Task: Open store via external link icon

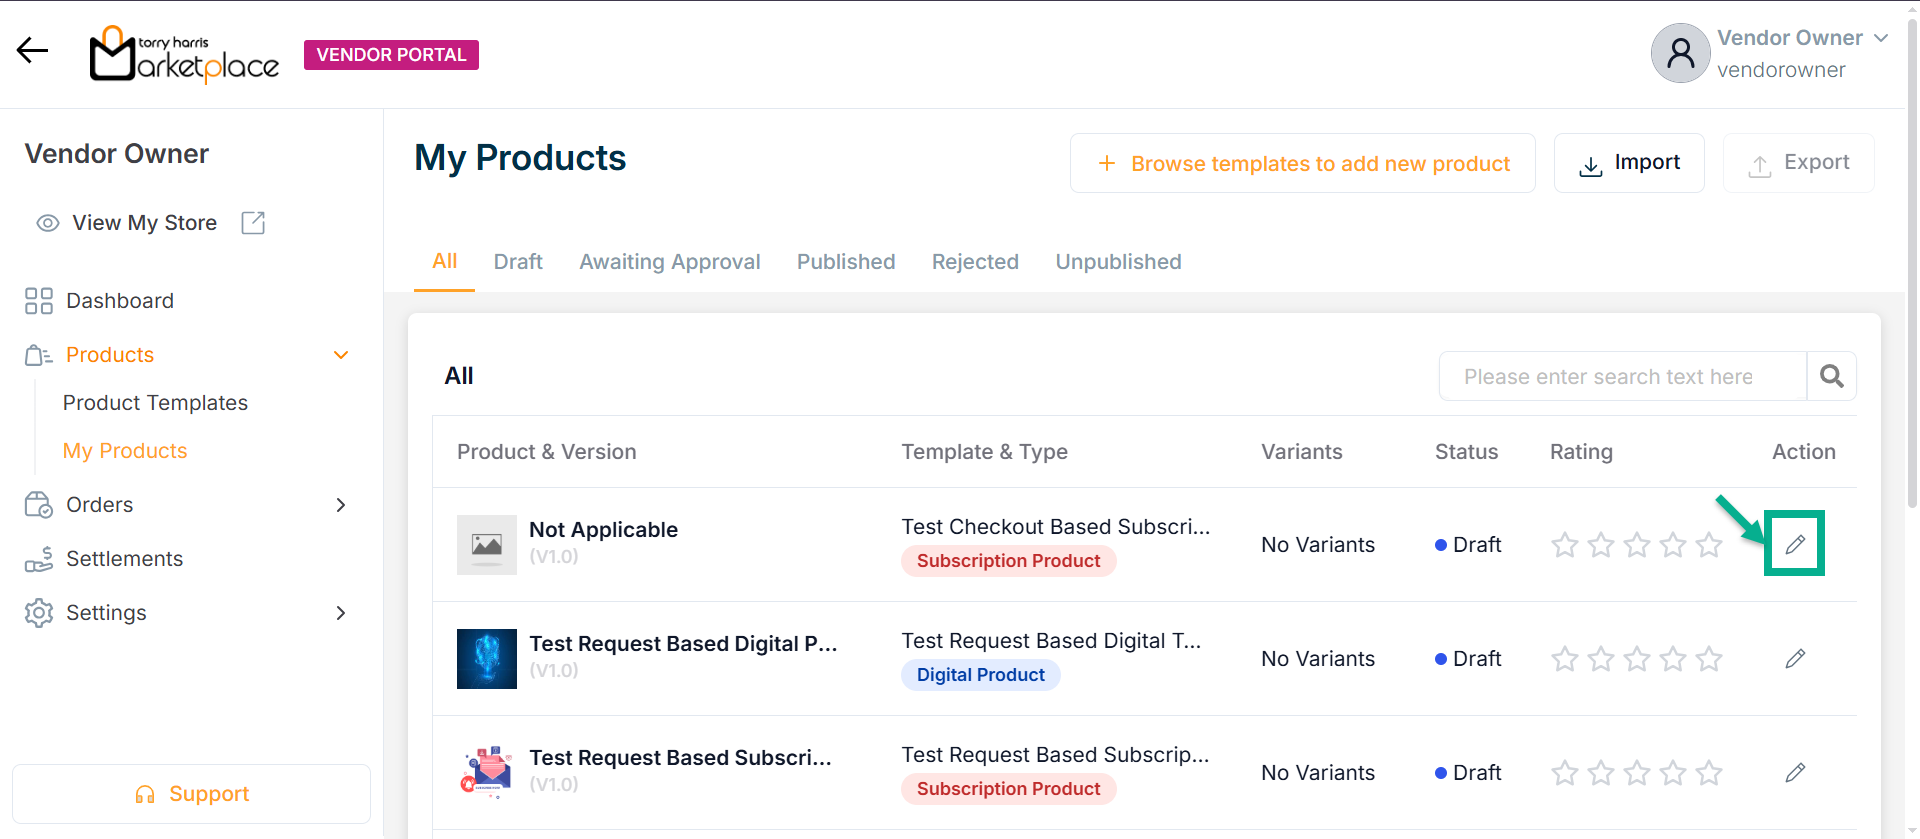Action: 253,223
